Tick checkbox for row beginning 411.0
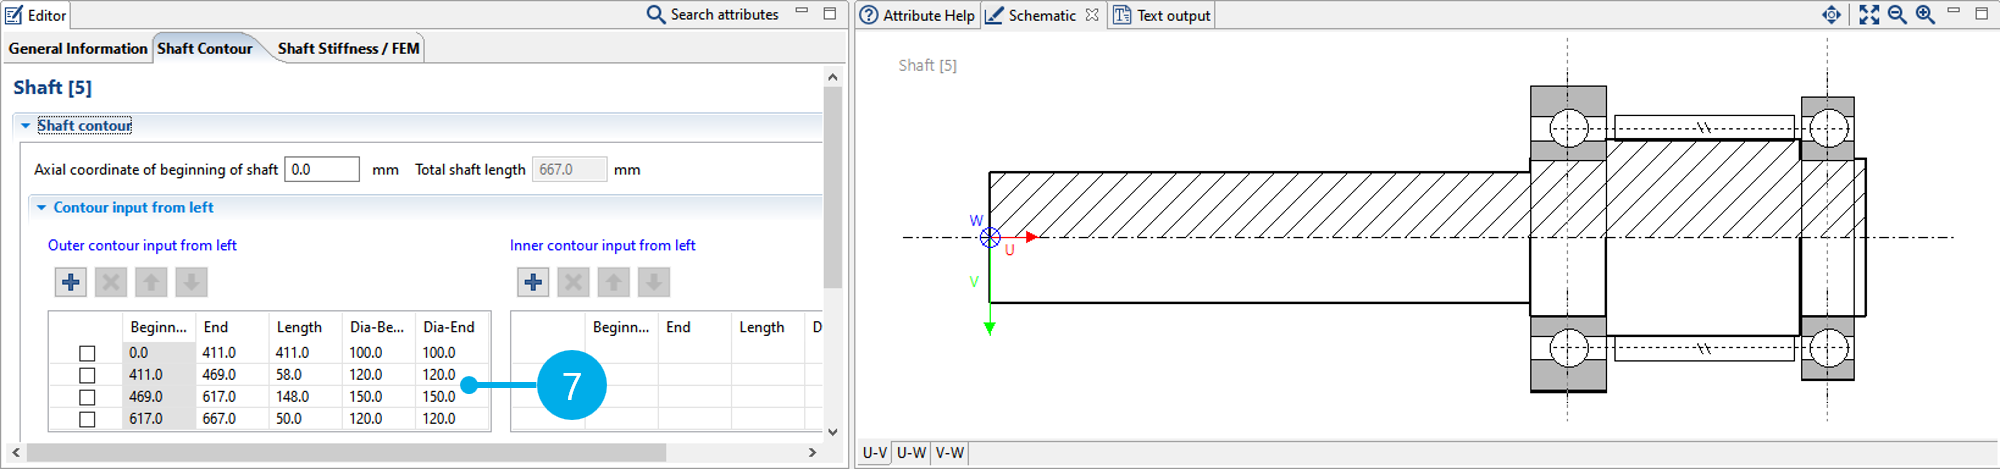This screenshot has height=469, width=2000. click(x=87, y=375)
